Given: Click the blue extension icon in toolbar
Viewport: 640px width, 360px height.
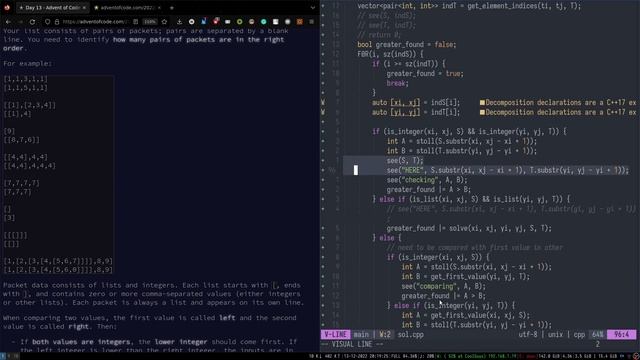Looking at the screenshot, I should [204, 21].
